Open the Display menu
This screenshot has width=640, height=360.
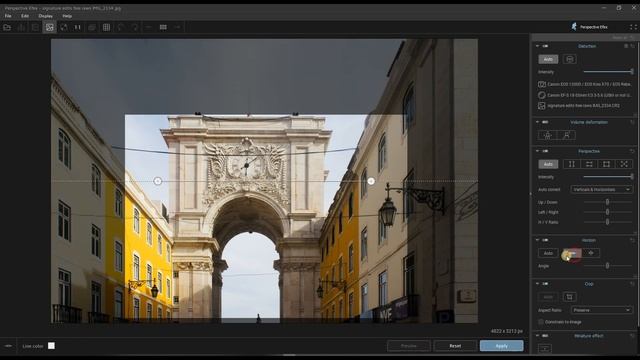45,16
